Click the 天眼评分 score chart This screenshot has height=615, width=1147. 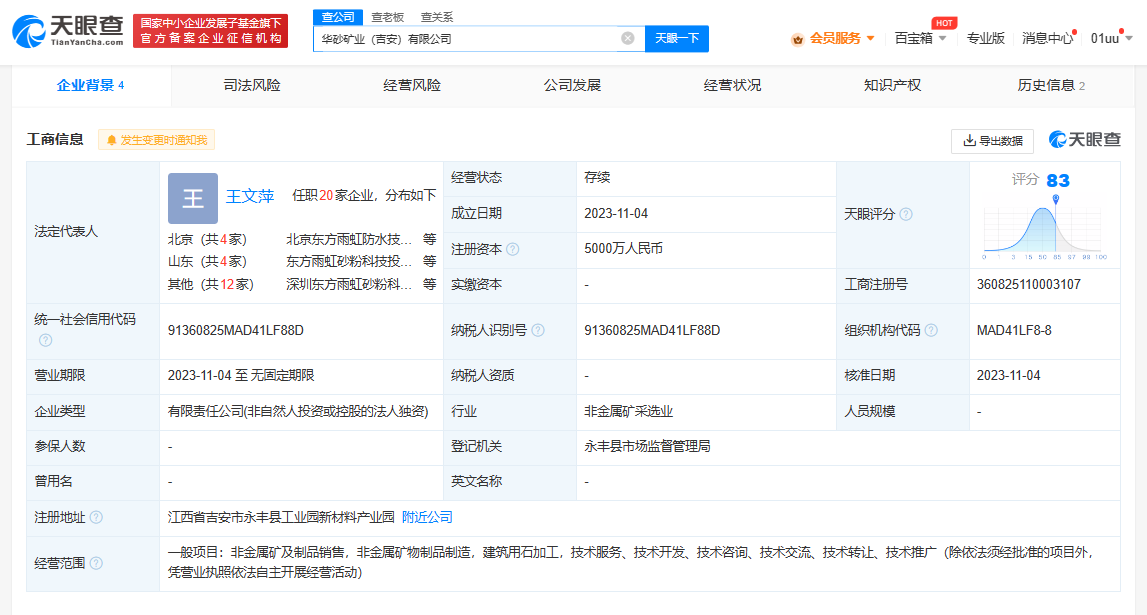coord(1045,229)
